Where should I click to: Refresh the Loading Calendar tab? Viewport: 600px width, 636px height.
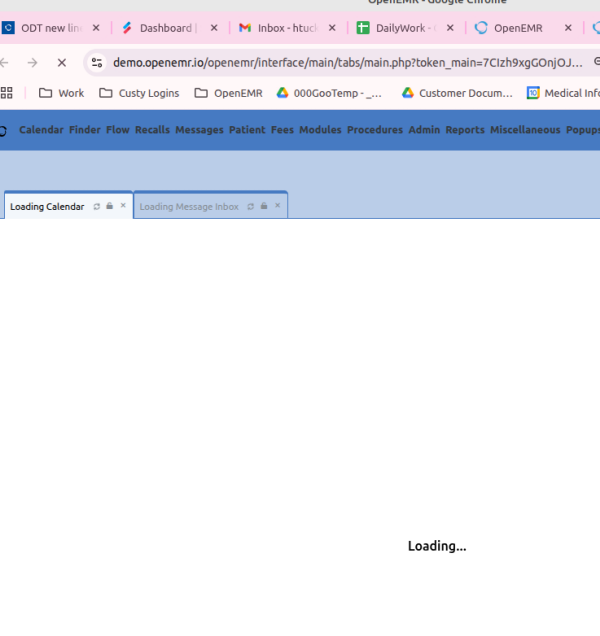click(97, 207)
